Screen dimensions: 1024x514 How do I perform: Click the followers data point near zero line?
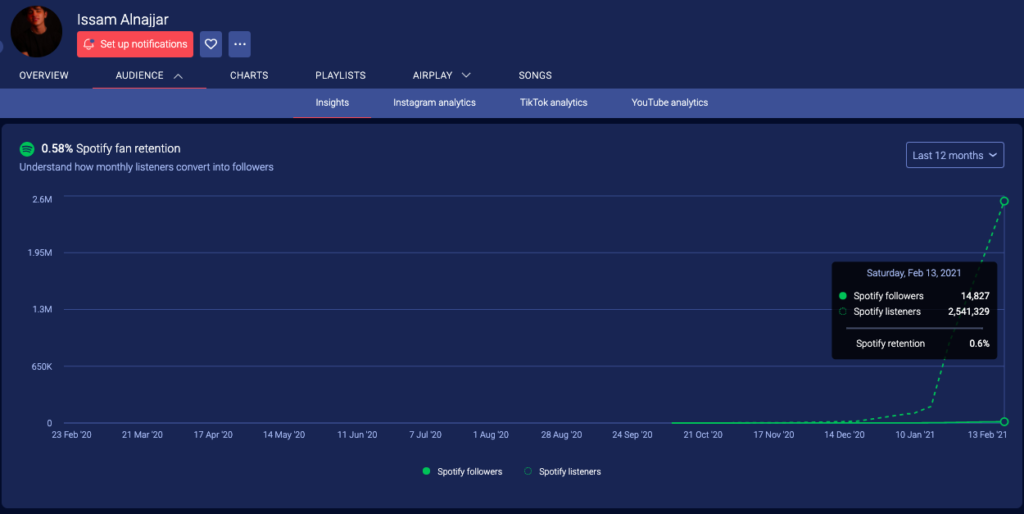(1004, 422)
